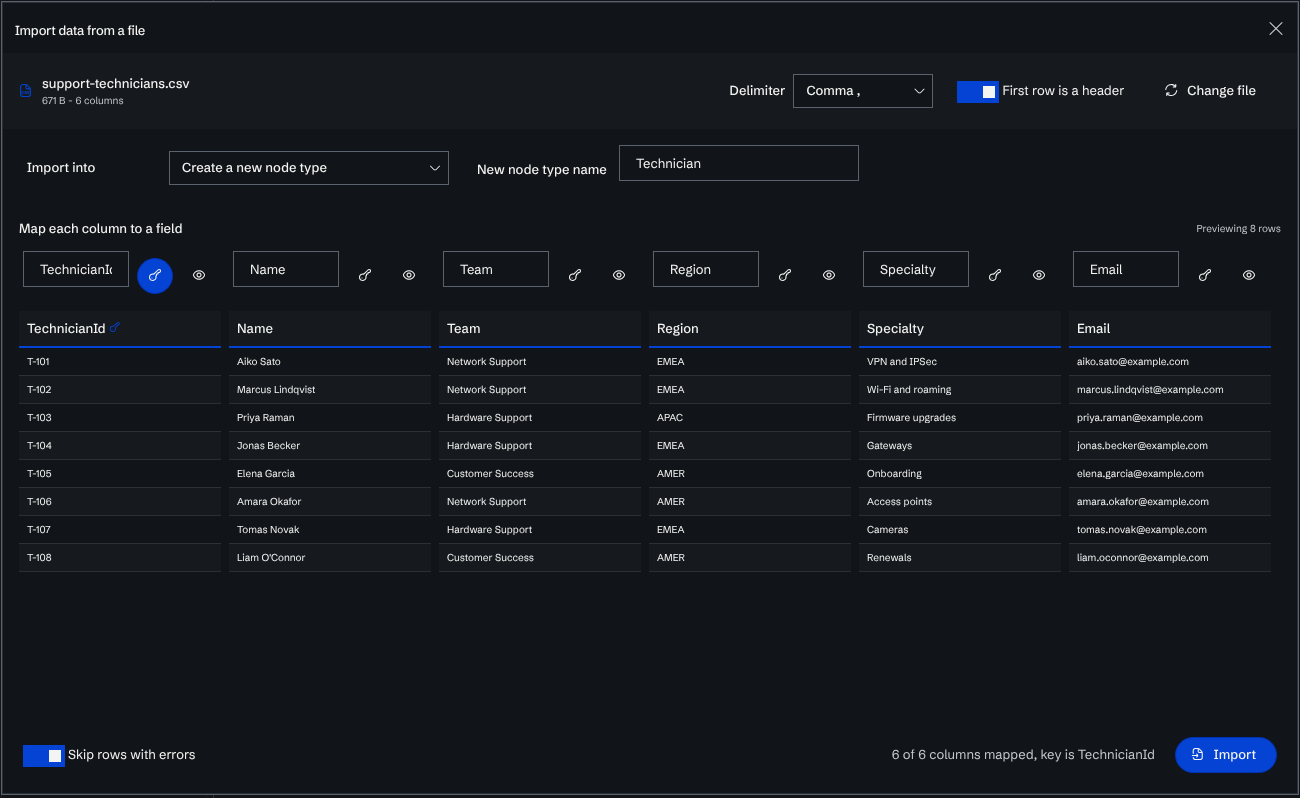This screenshot has width=1300, height=798.
Task: Close the import dialog
Action: coord(1276,29)
